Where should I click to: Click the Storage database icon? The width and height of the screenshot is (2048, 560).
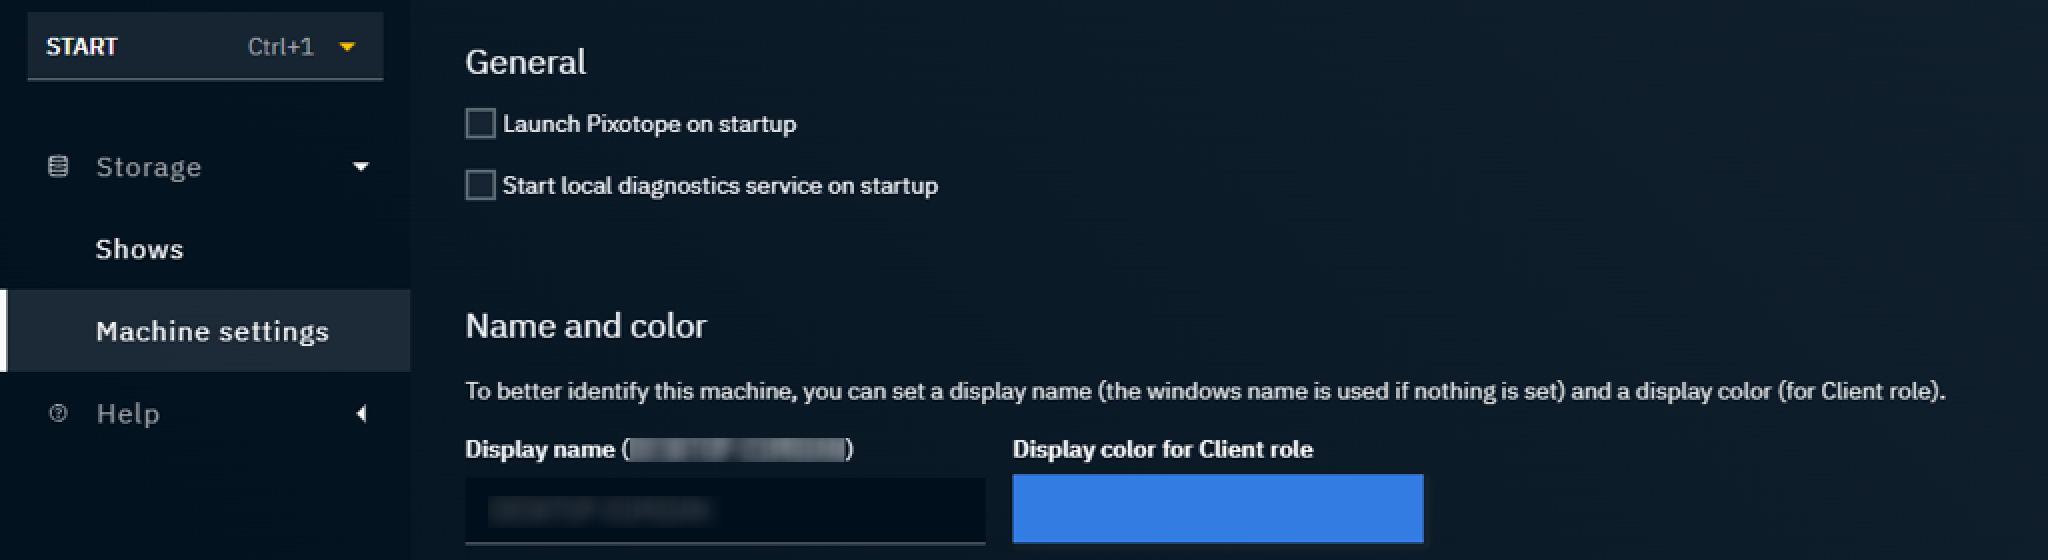59,166
